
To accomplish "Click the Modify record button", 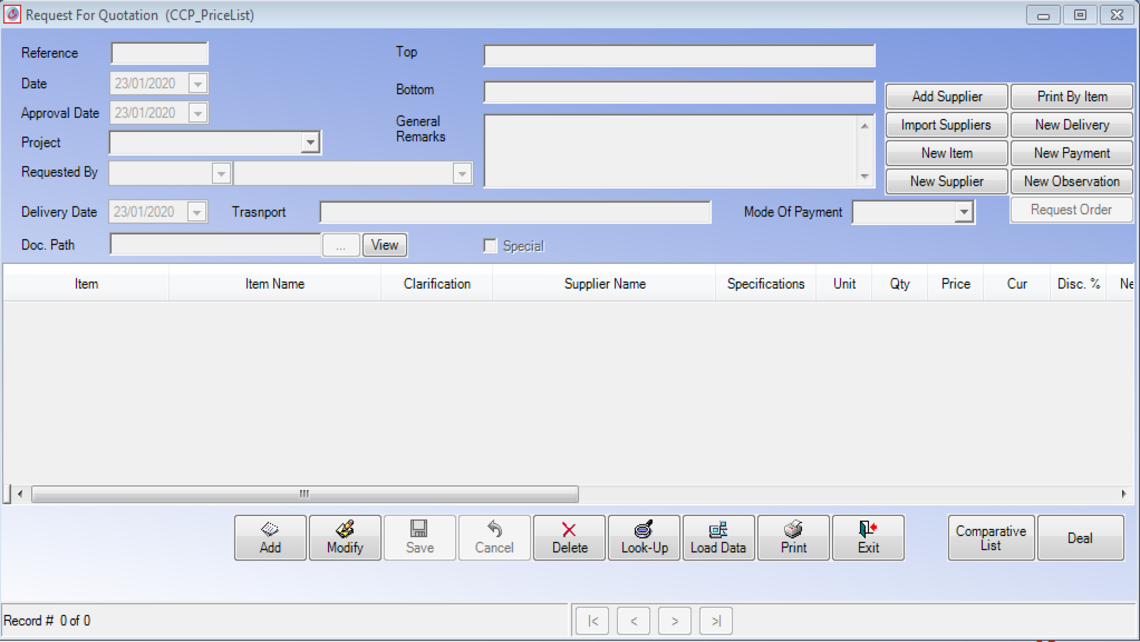I will point(345,538).
